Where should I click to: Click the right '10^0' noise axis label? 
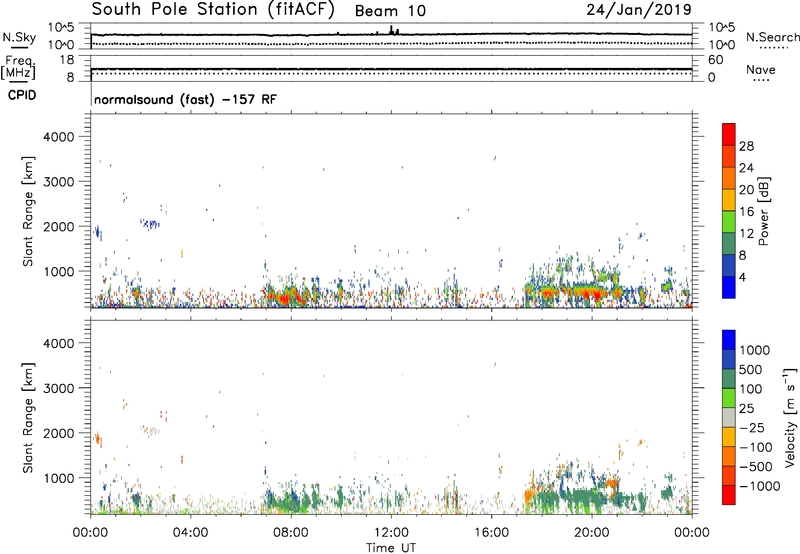click(x=721, y=45)
